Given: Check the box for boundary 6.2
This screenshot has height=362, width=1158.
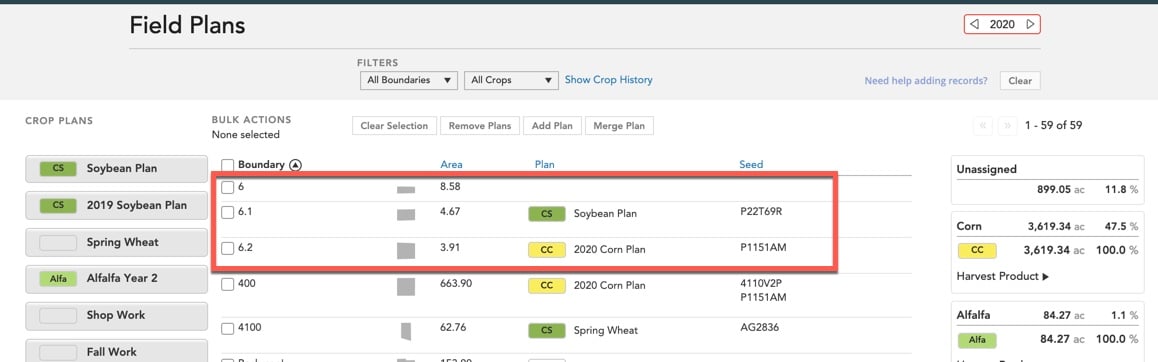Looking at the screenshot, I should click(228, 248).
